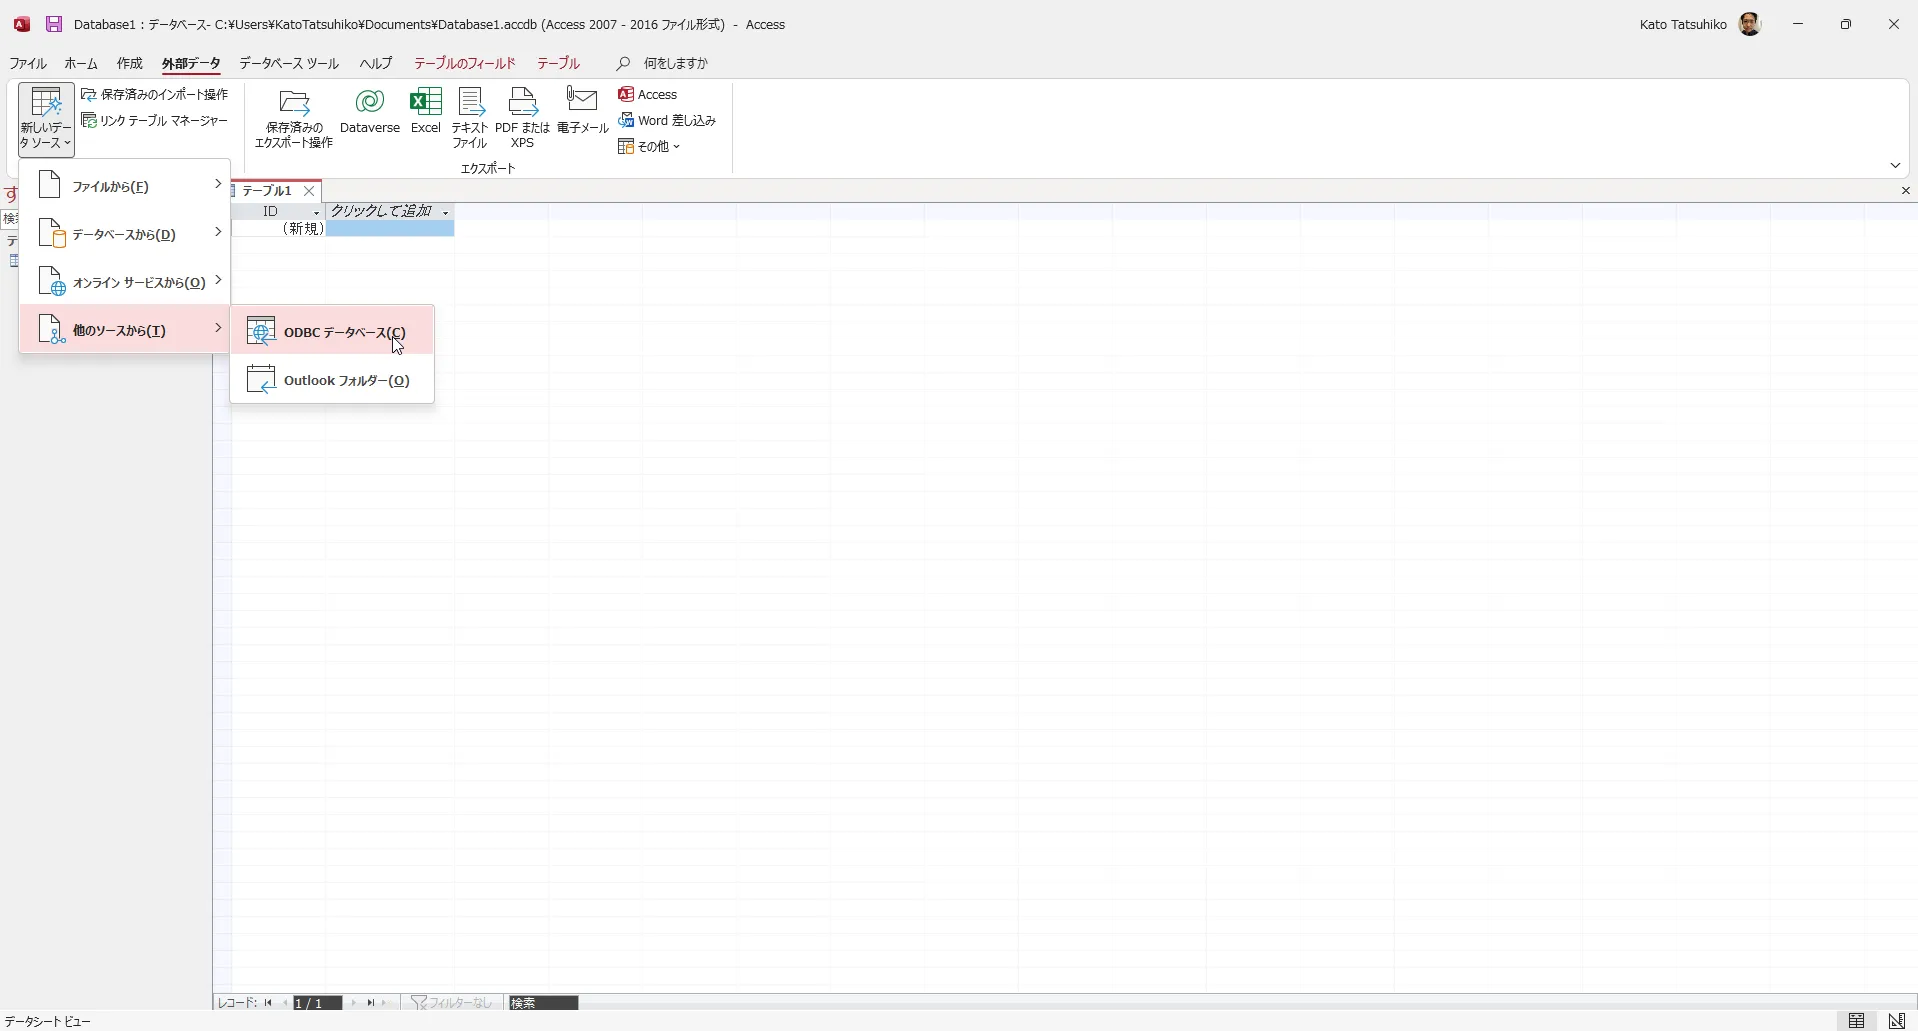Choose Outlook フォルダー from the submenu
Screen dimensions: 1918x1031
coord(347,380)
